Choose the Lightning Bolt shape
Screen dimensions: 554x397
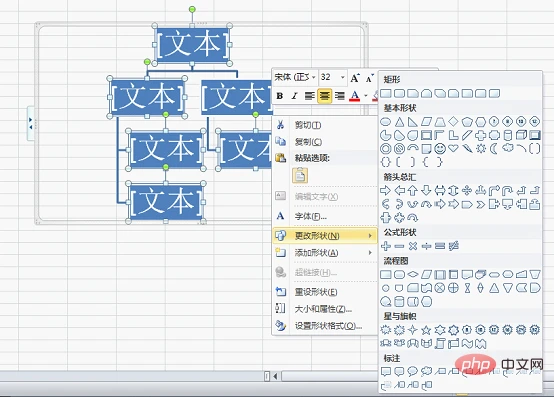point(467,148)
